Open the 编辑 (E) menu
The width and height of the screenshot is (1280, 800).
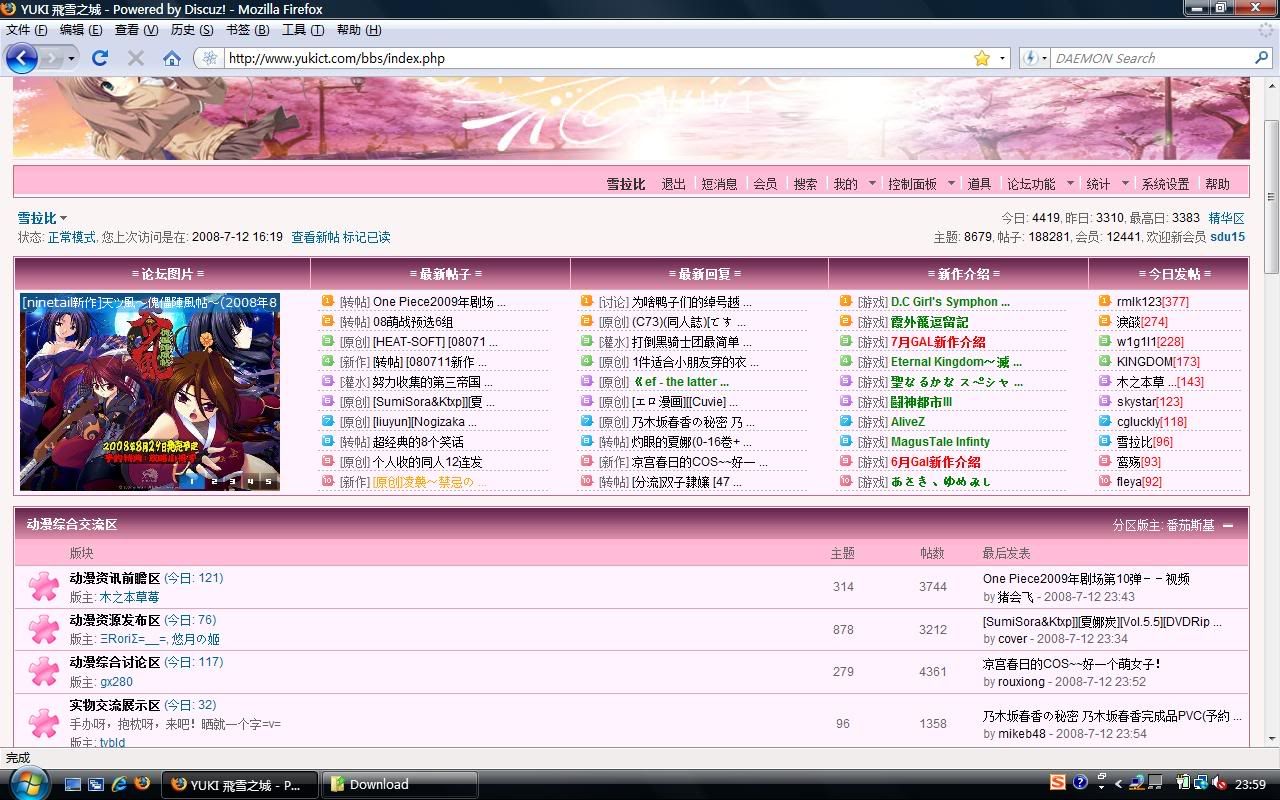pos(81,30)
